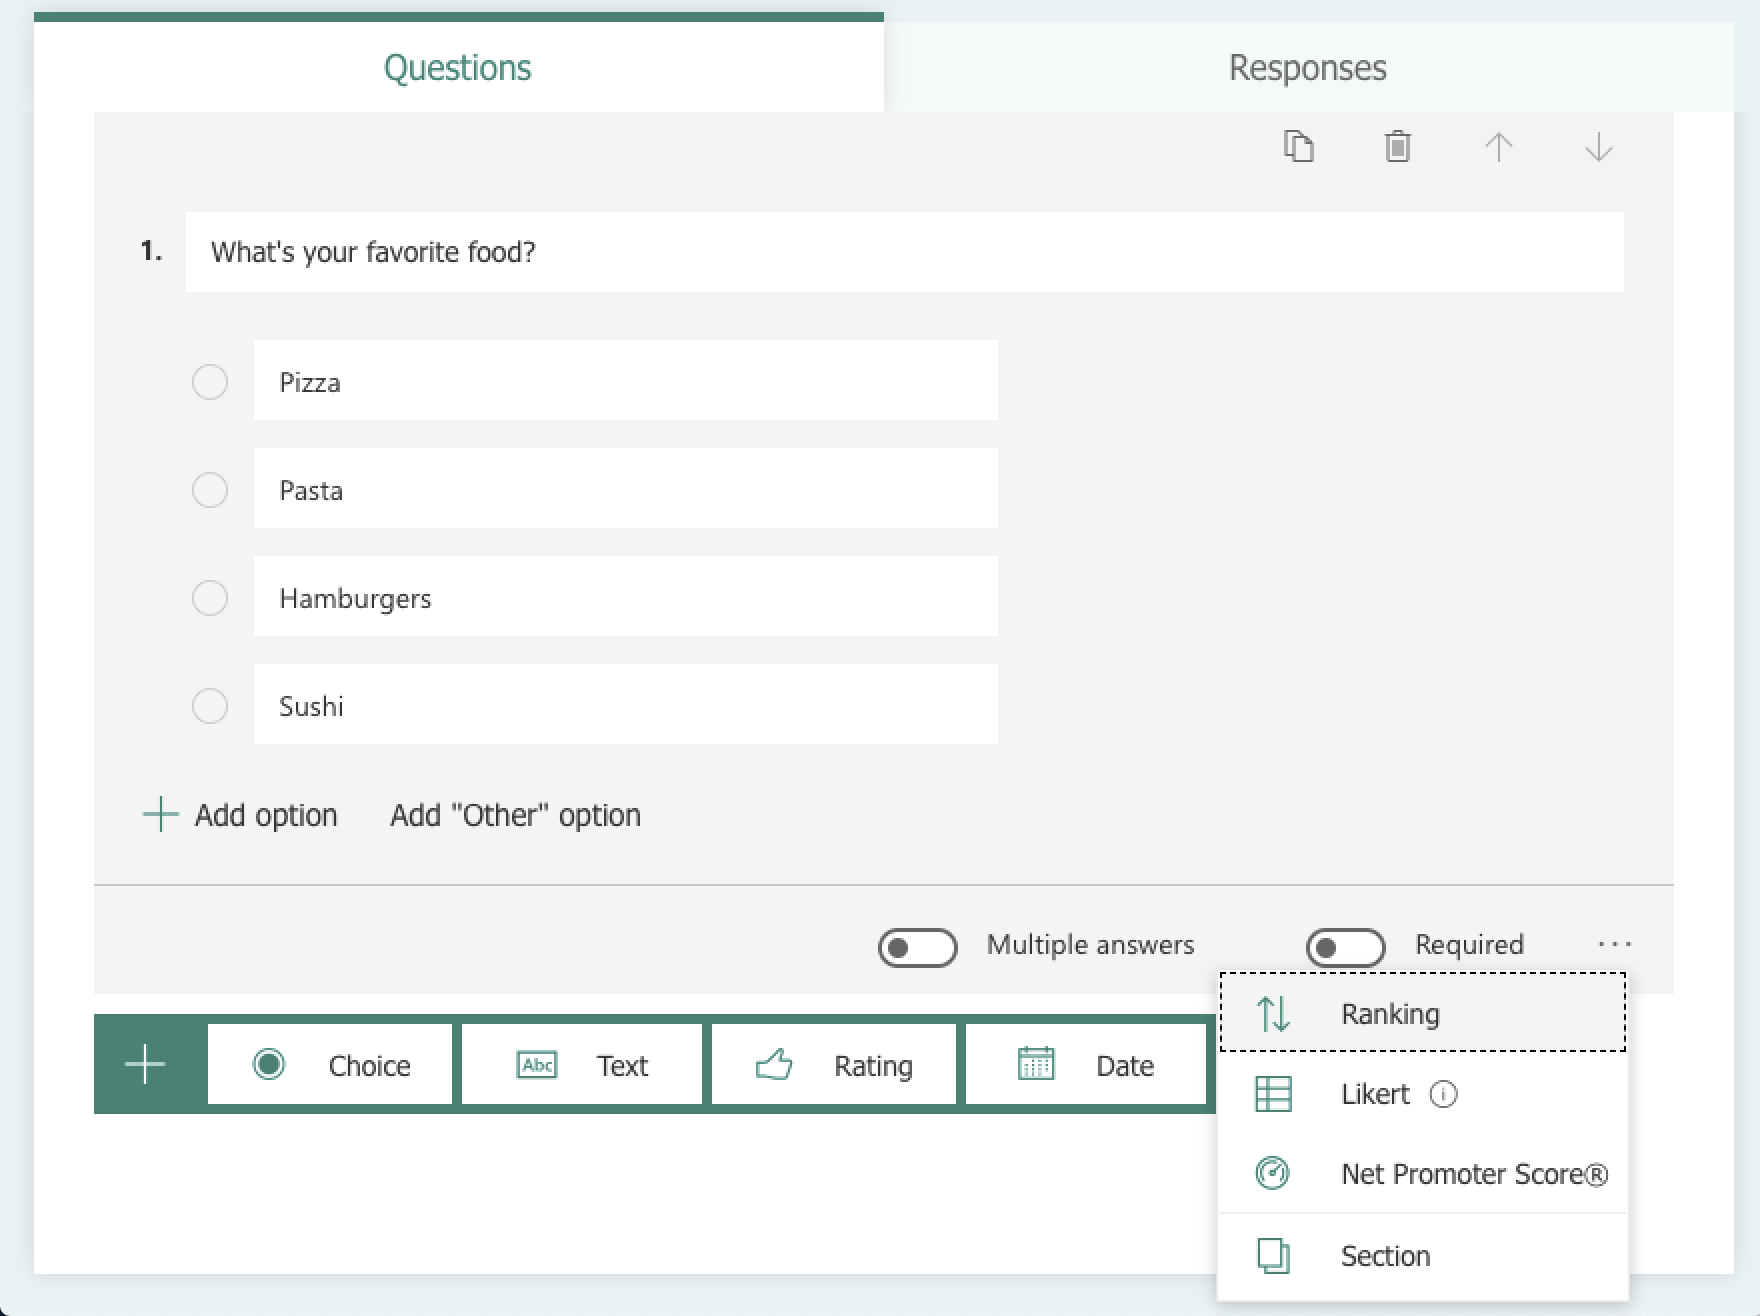The height and width of the screenshot is (1316, 1760).
Task: Choose Net Promoter Score from the menu
Action: coord(1423,1173)
